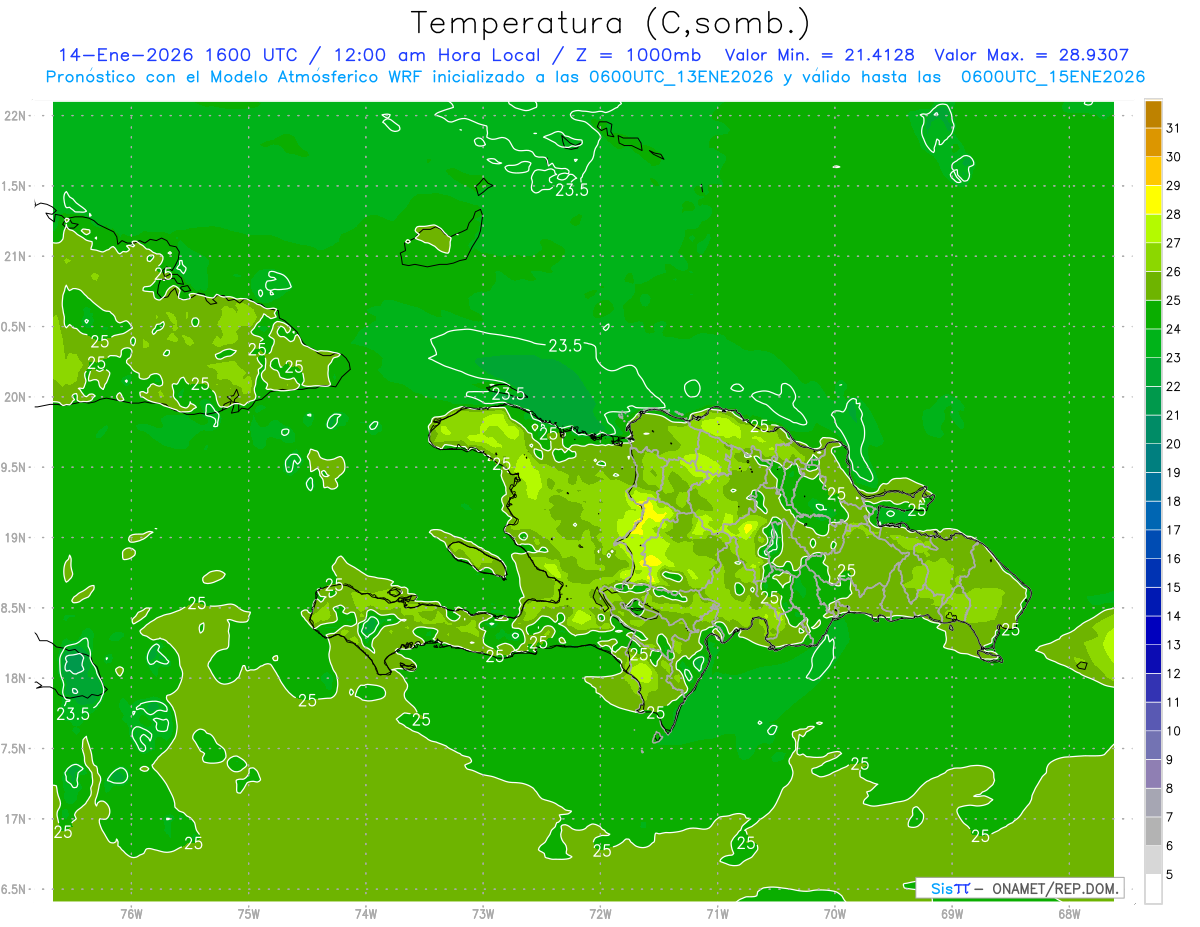Click the '68W' longitude axis label
The width and height of the screenshot is (1200, 927).
click(1069, 914)
